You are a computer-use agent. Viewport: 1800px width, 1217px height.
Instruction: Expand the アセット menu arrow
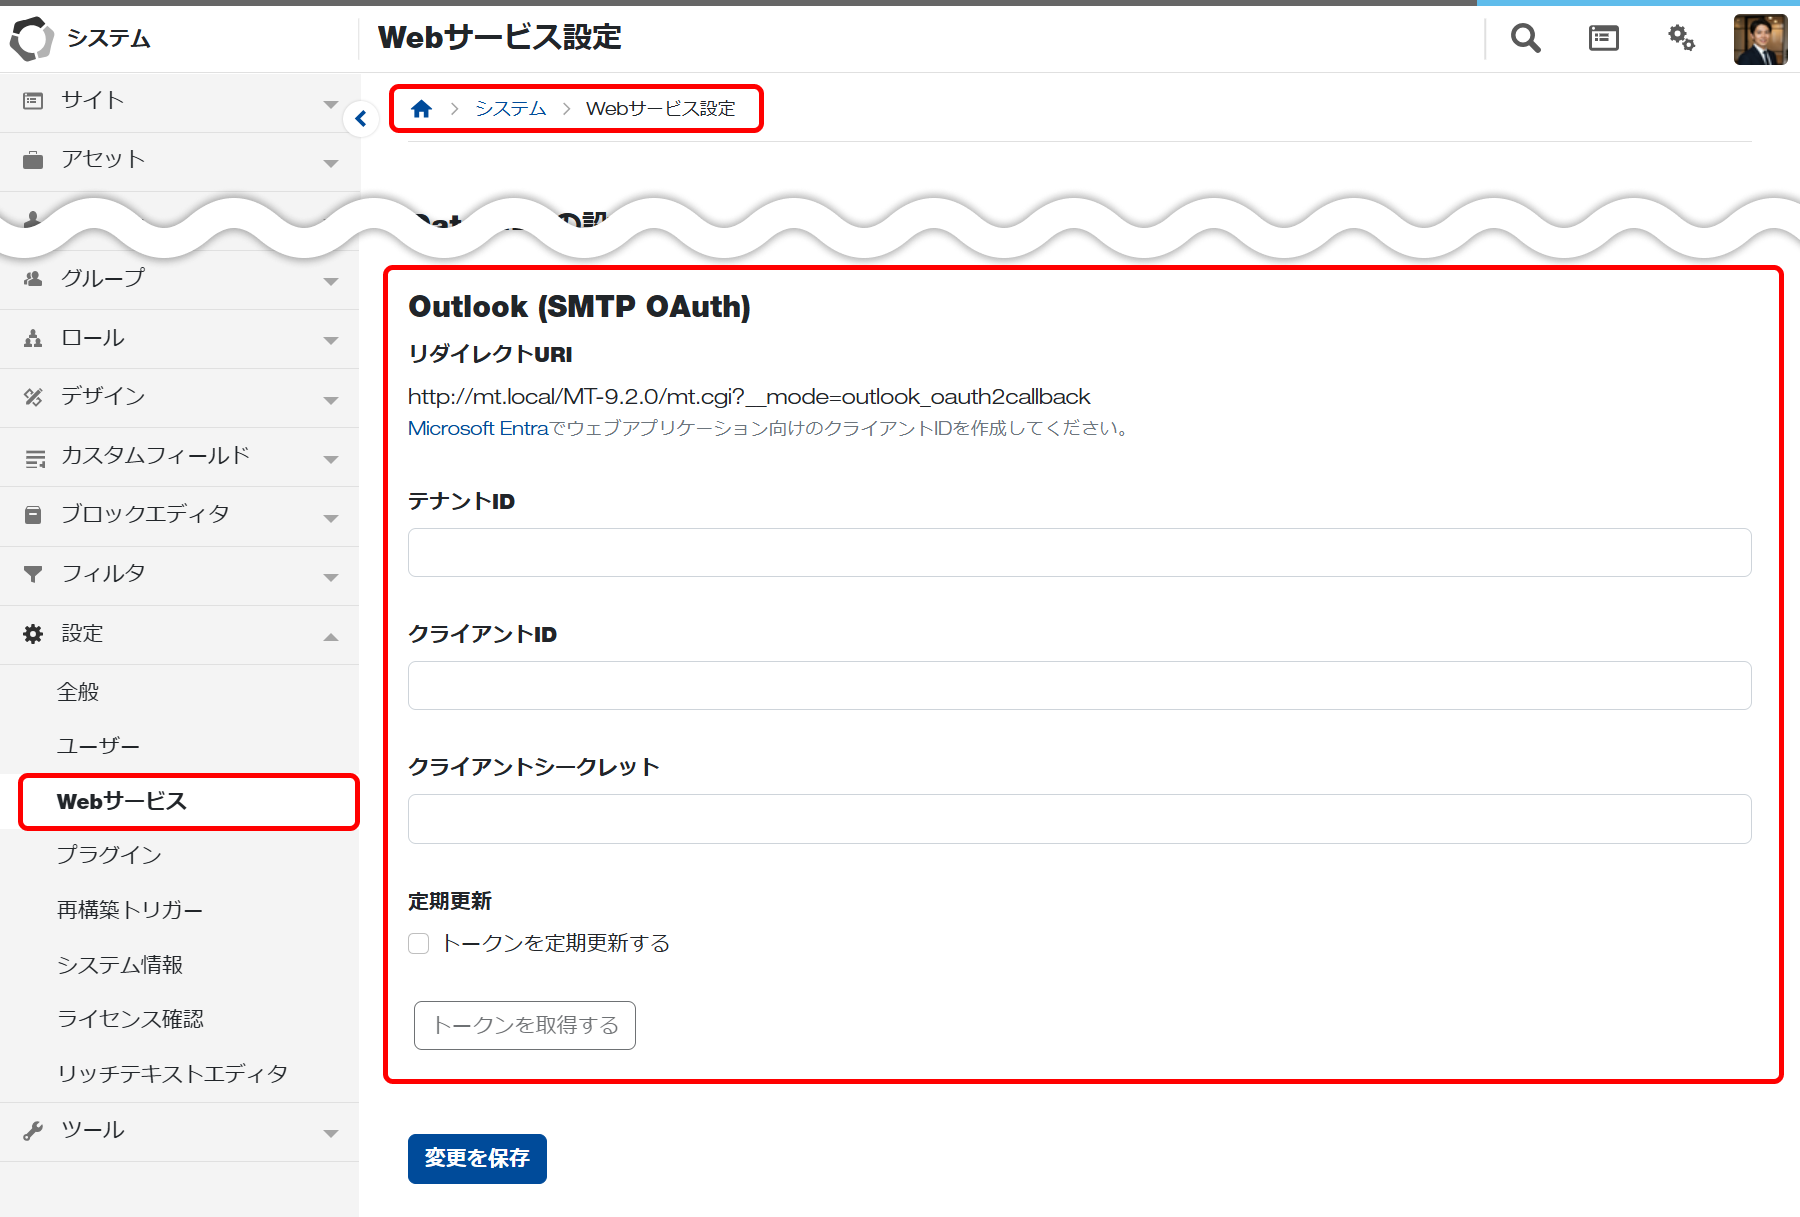[331, 163]
